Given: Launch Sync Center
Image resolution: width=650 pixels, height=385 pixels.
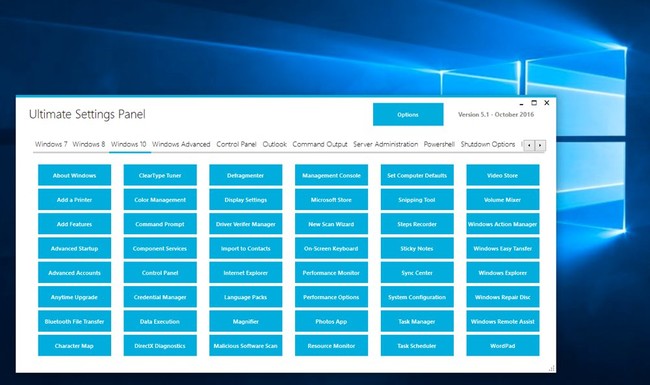Looking at the screenshot, I should (417, 273).
